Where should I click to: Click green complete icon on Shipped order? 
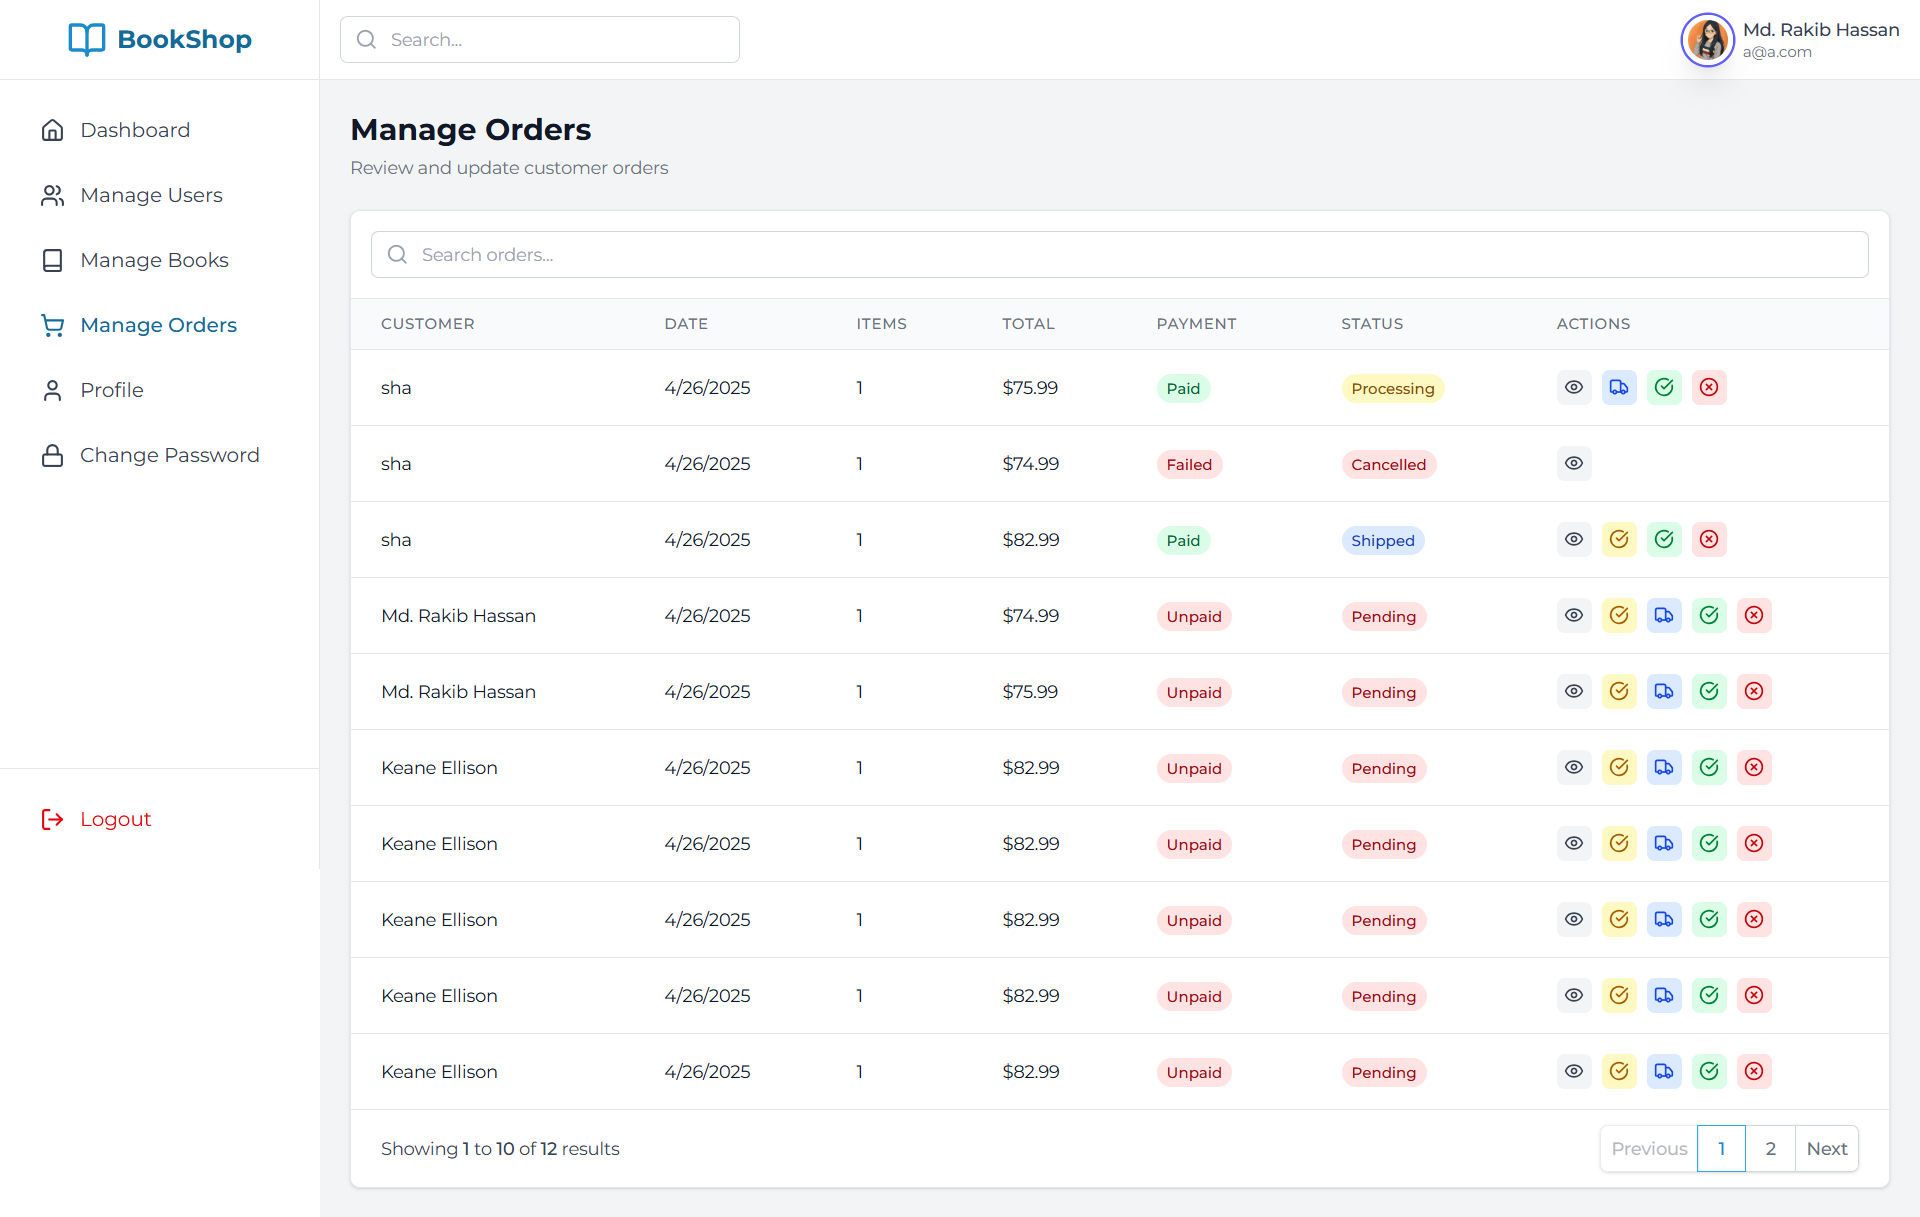coord(1663,540)
